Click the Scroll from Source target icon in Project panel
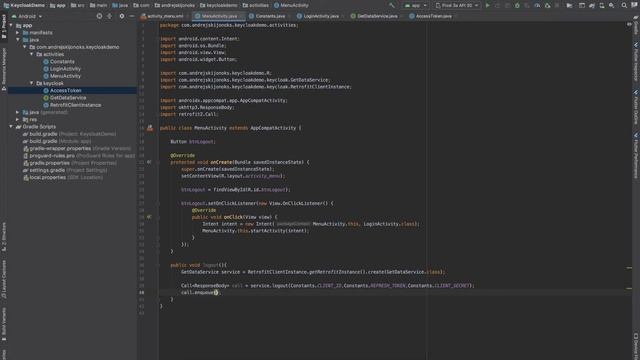The width and height of the screenshot is (640, 360). [99, 16]
